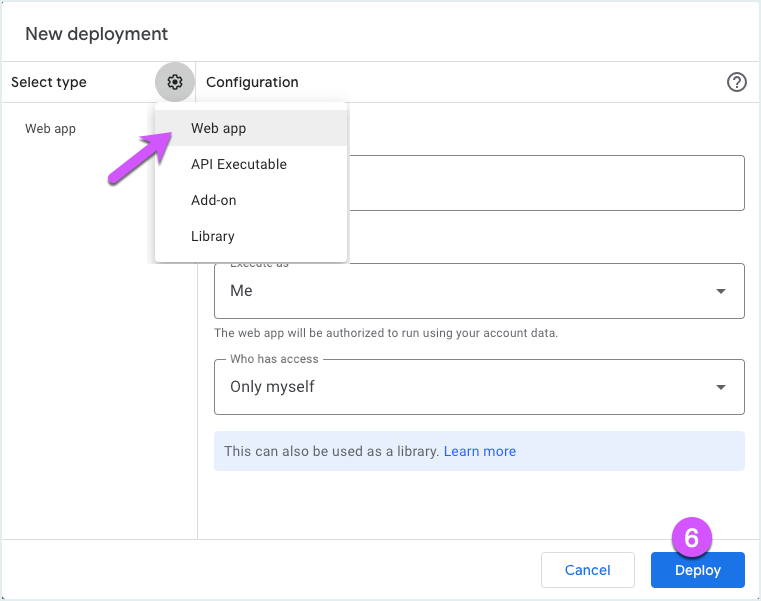Follow the Learn more link

point(480,451)
